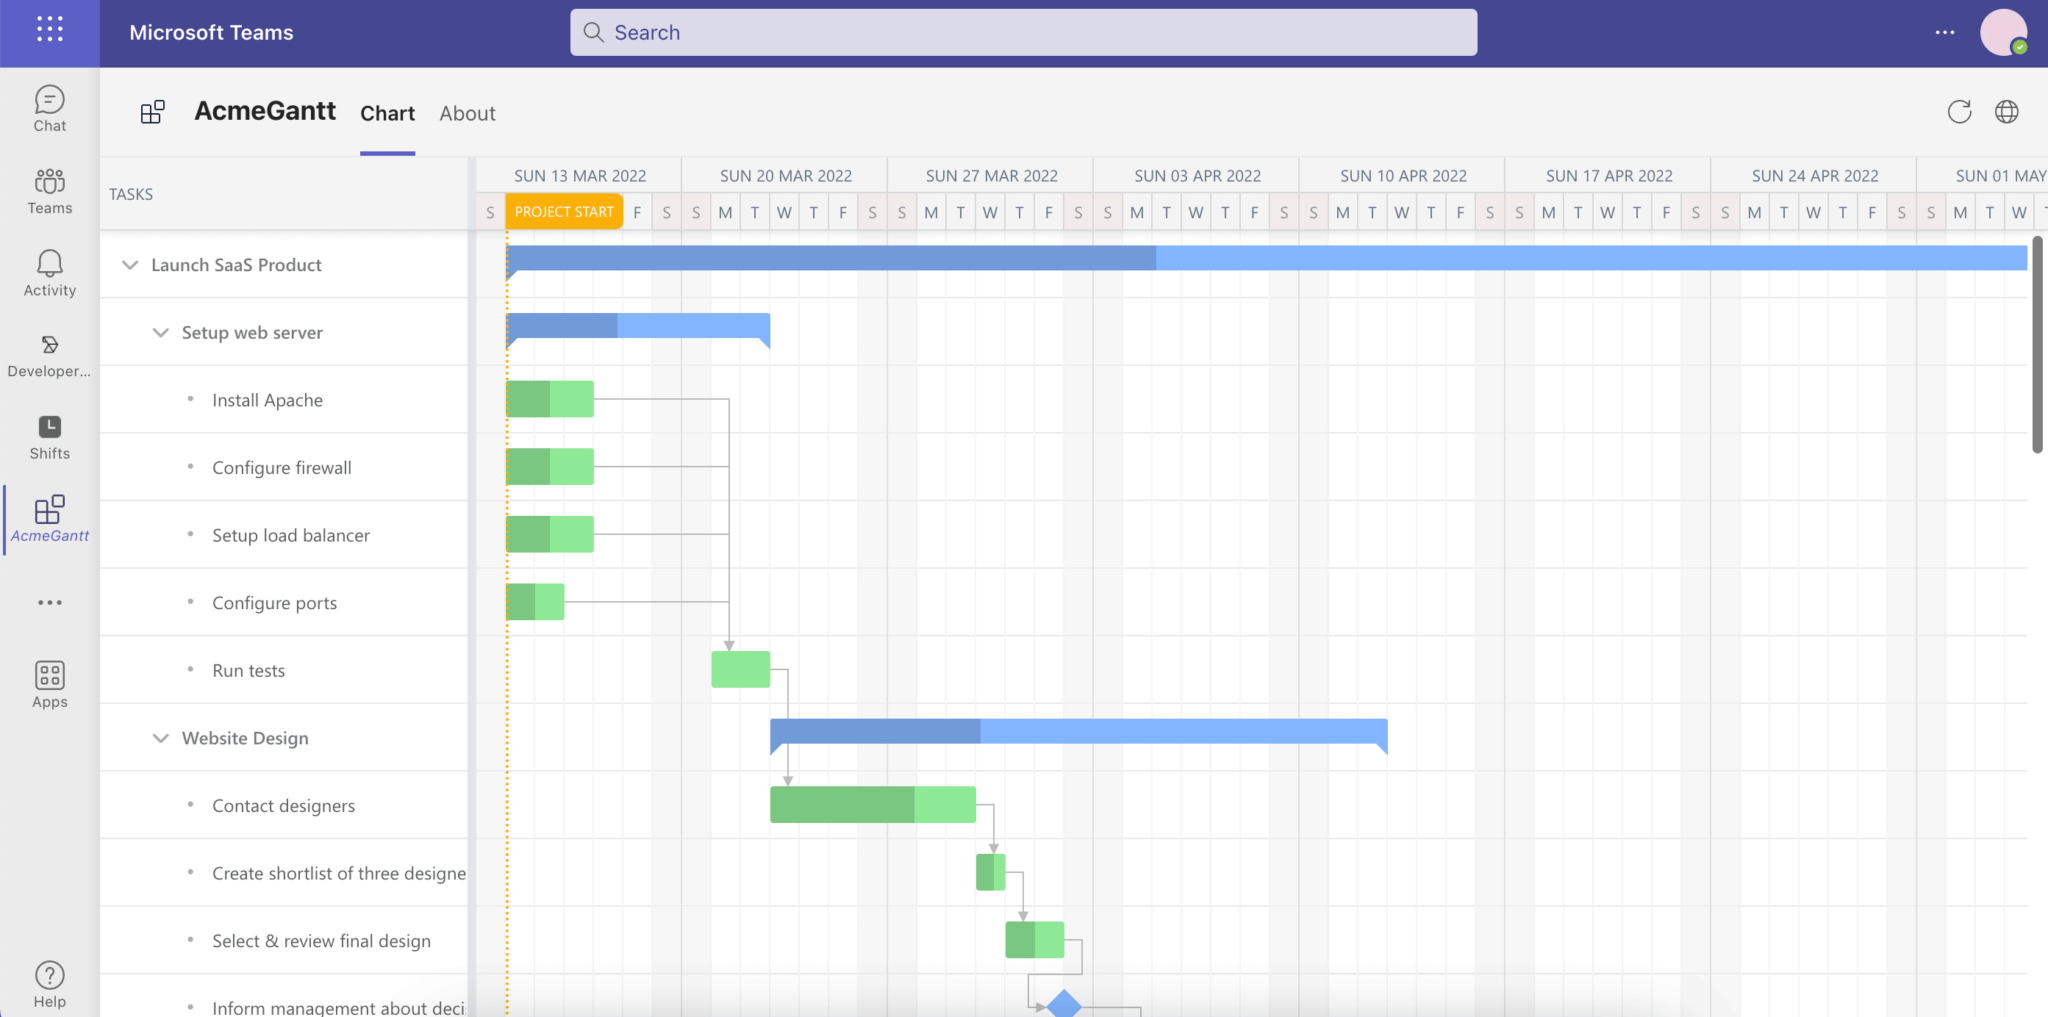The image size is (2048, 1017).
Task: Open the Apps panel
Action: [49, 684]
